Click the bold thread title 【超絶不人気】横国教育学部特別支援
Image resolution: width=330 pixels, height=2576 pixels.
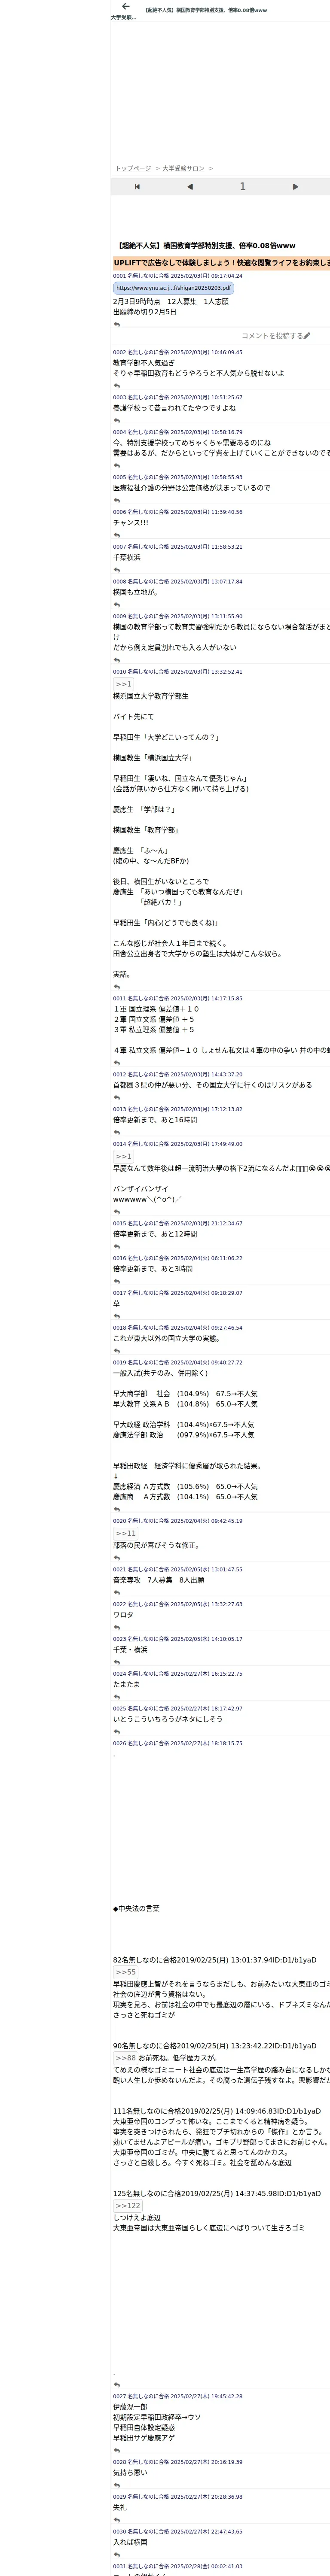coord(207,245)
